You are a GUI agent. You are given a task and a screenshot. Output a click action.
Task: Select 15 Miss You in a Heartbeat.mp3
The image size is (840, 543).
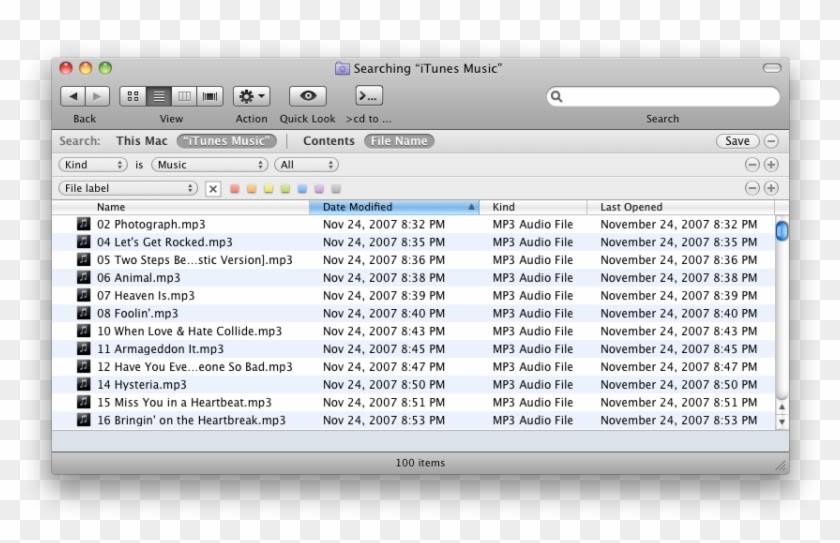click(414, 402)
